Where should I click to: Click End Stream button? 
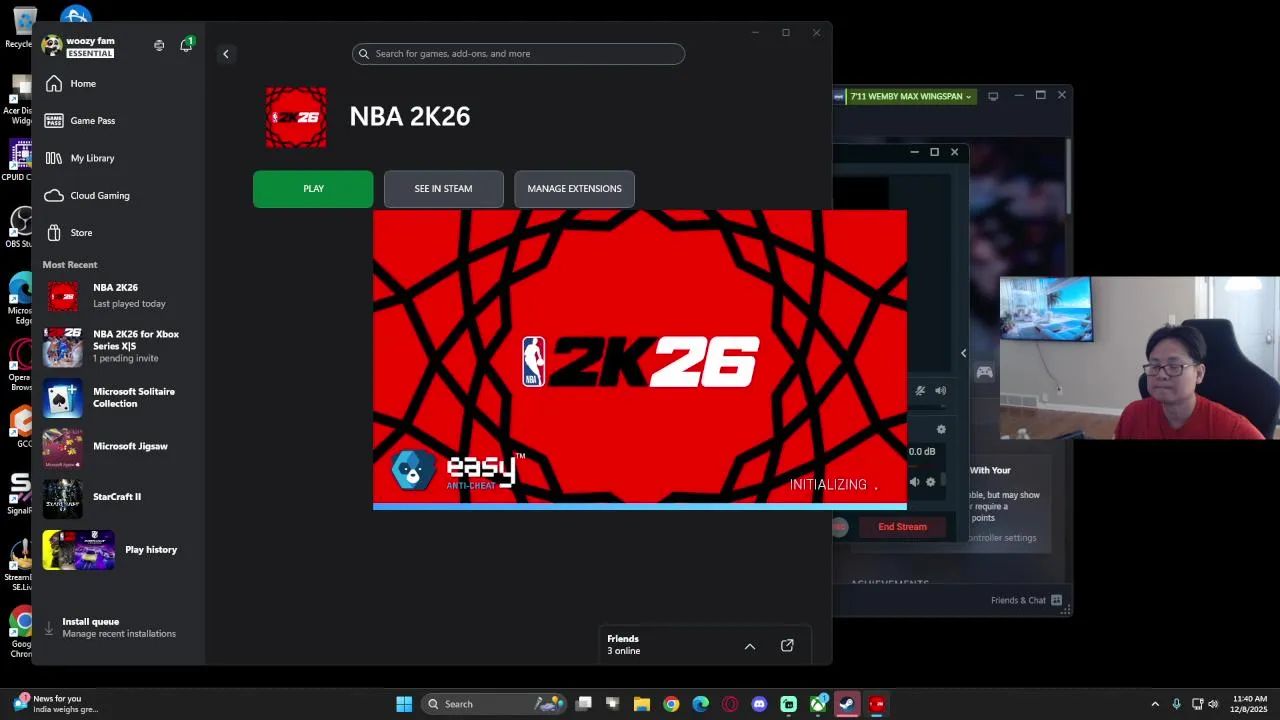[x=902, y=527]
